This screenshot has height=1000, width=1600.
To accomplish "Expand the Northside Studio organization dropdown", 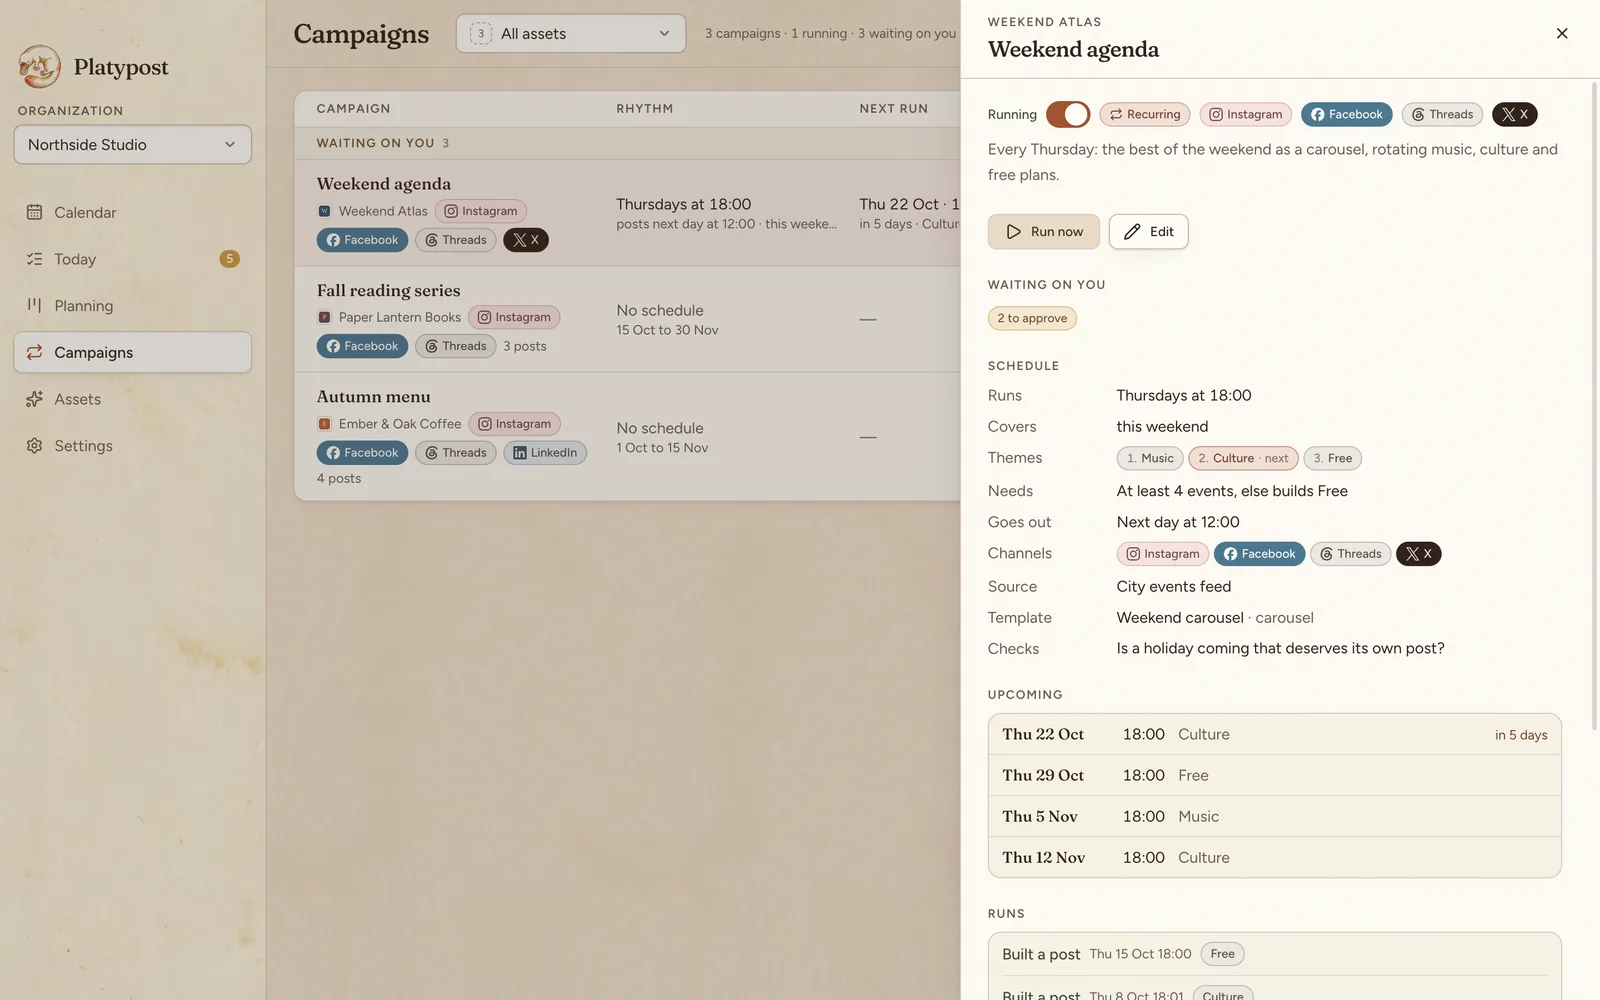I will 132,144.
